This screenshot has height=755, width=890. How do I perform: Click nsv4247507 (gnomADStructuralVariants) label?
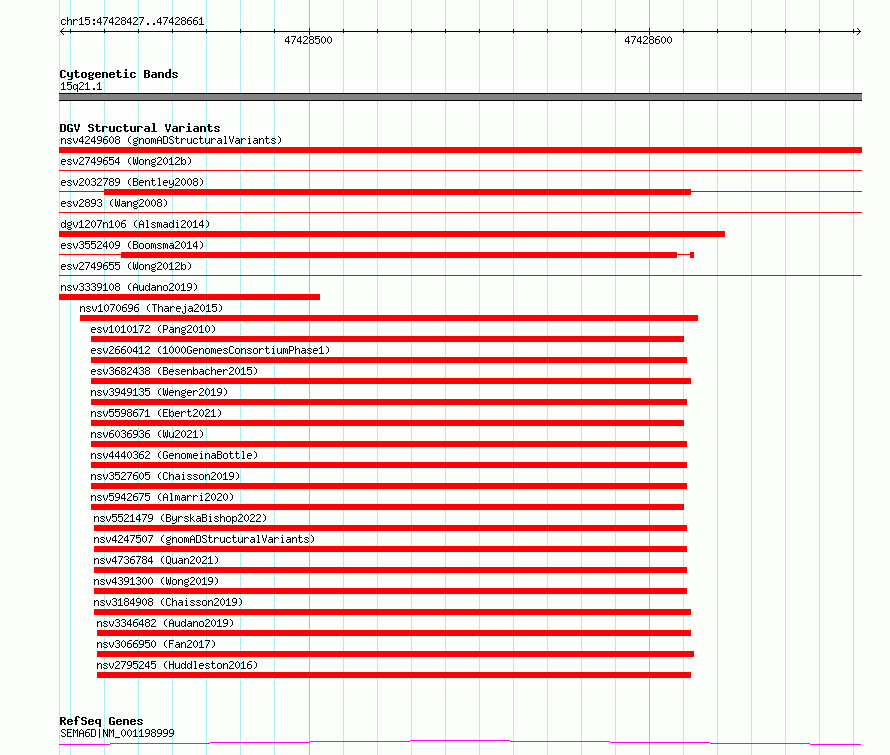tap(204, 539)
